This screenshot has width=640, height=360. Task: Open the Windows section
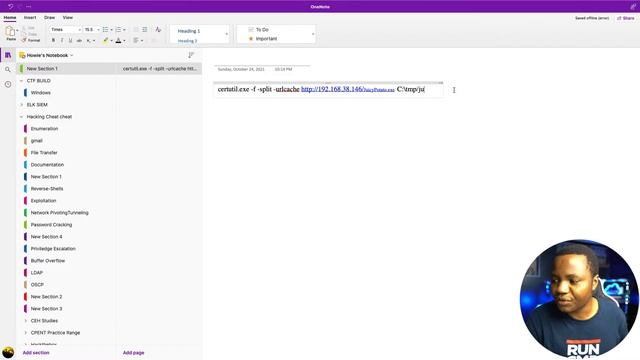tap(40, 93)
